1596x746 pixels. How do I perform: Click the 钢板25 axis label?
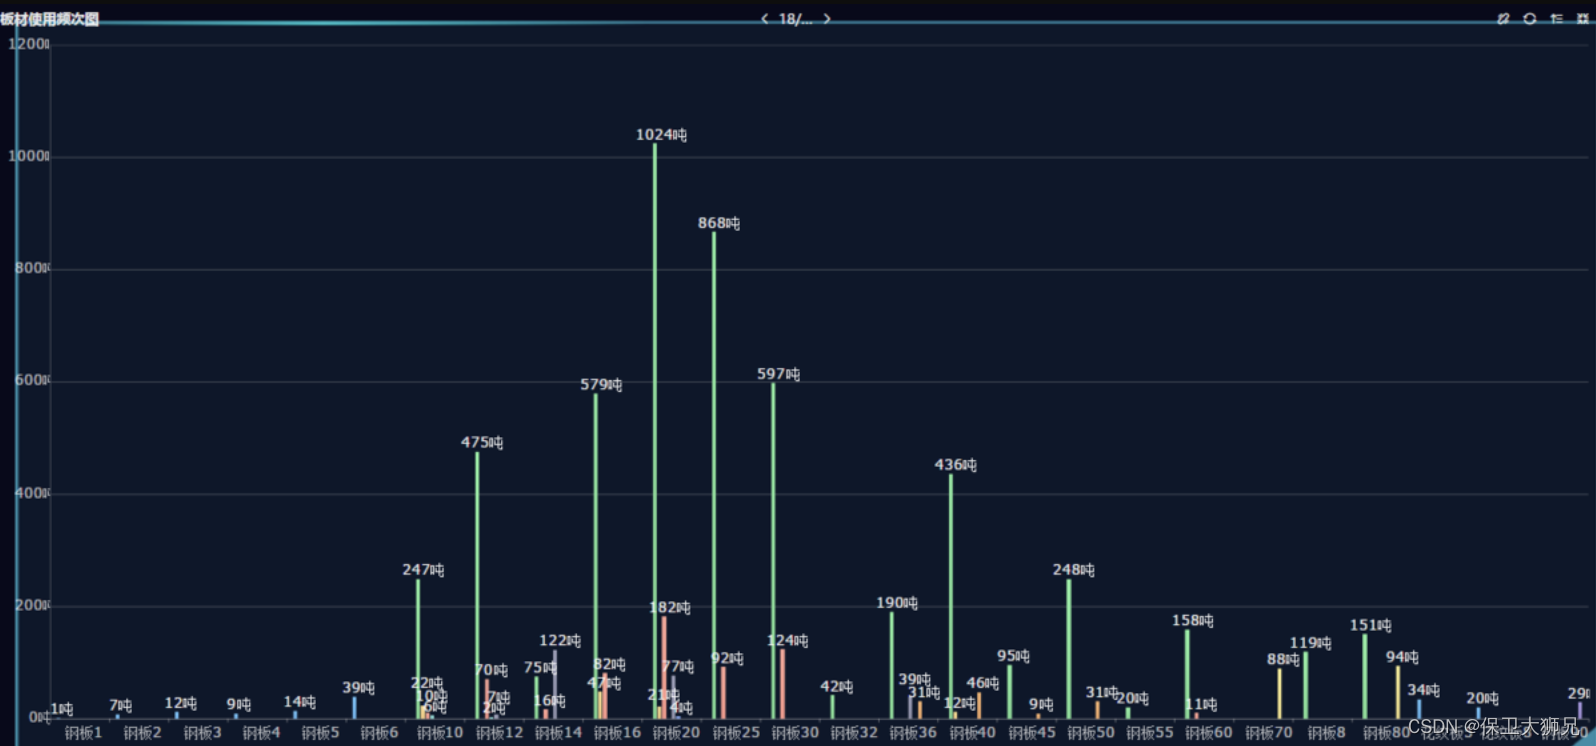point(736,733)
